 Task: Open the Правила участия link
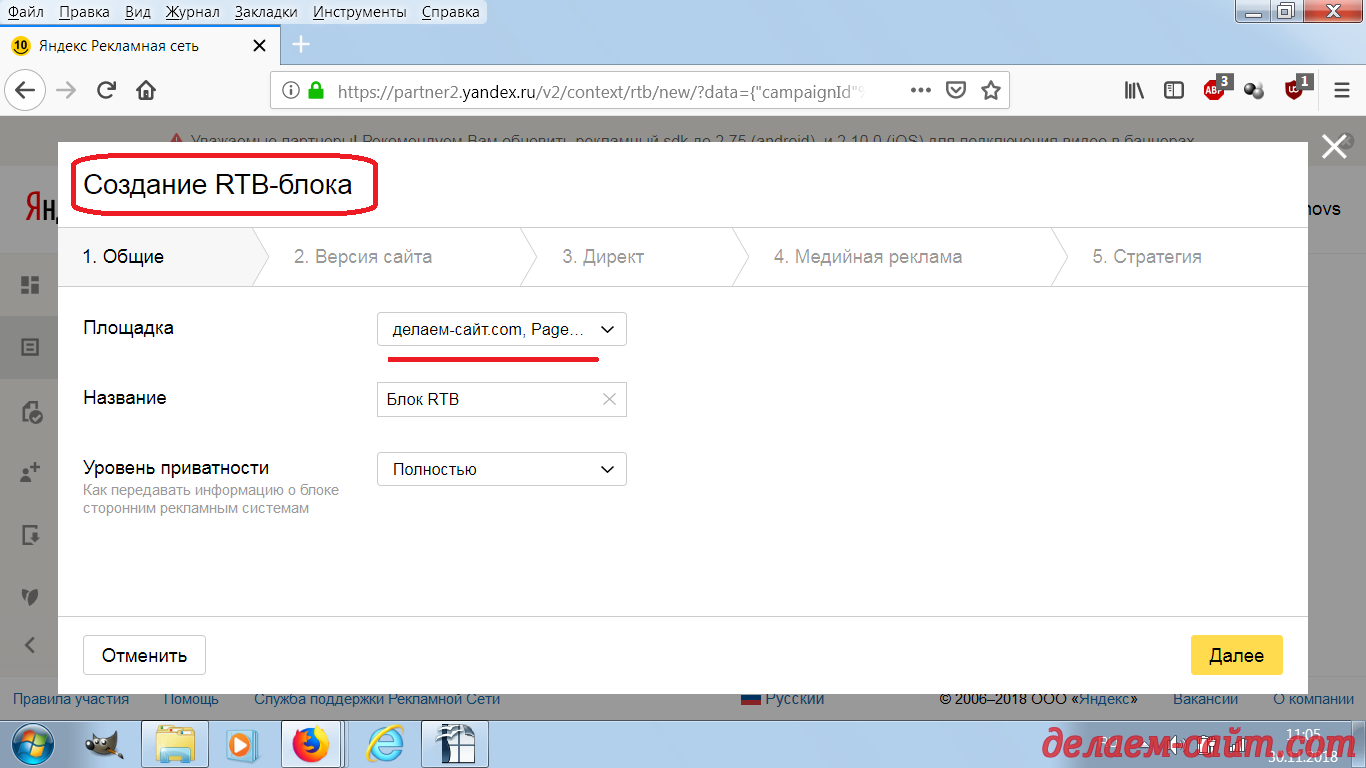pos(71,699)
